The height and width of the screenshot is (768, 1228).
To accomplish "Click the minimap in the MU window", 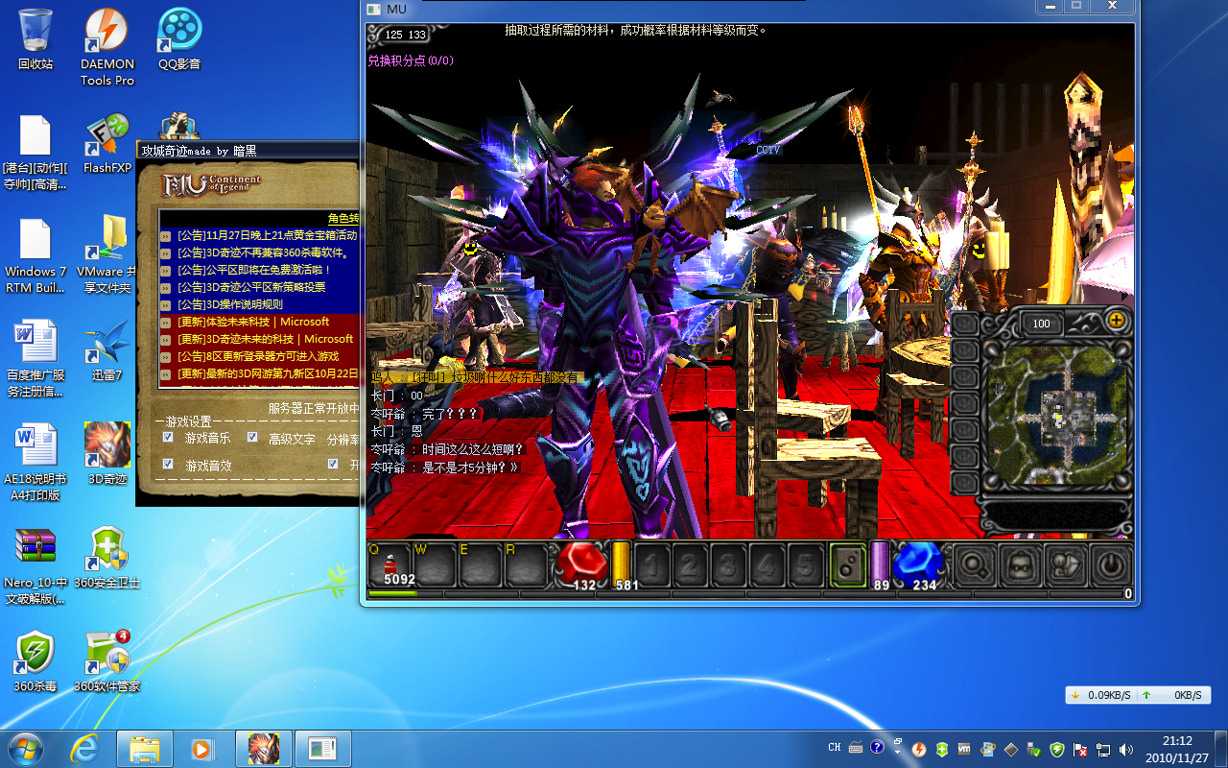I will [x=1056, y=415].
